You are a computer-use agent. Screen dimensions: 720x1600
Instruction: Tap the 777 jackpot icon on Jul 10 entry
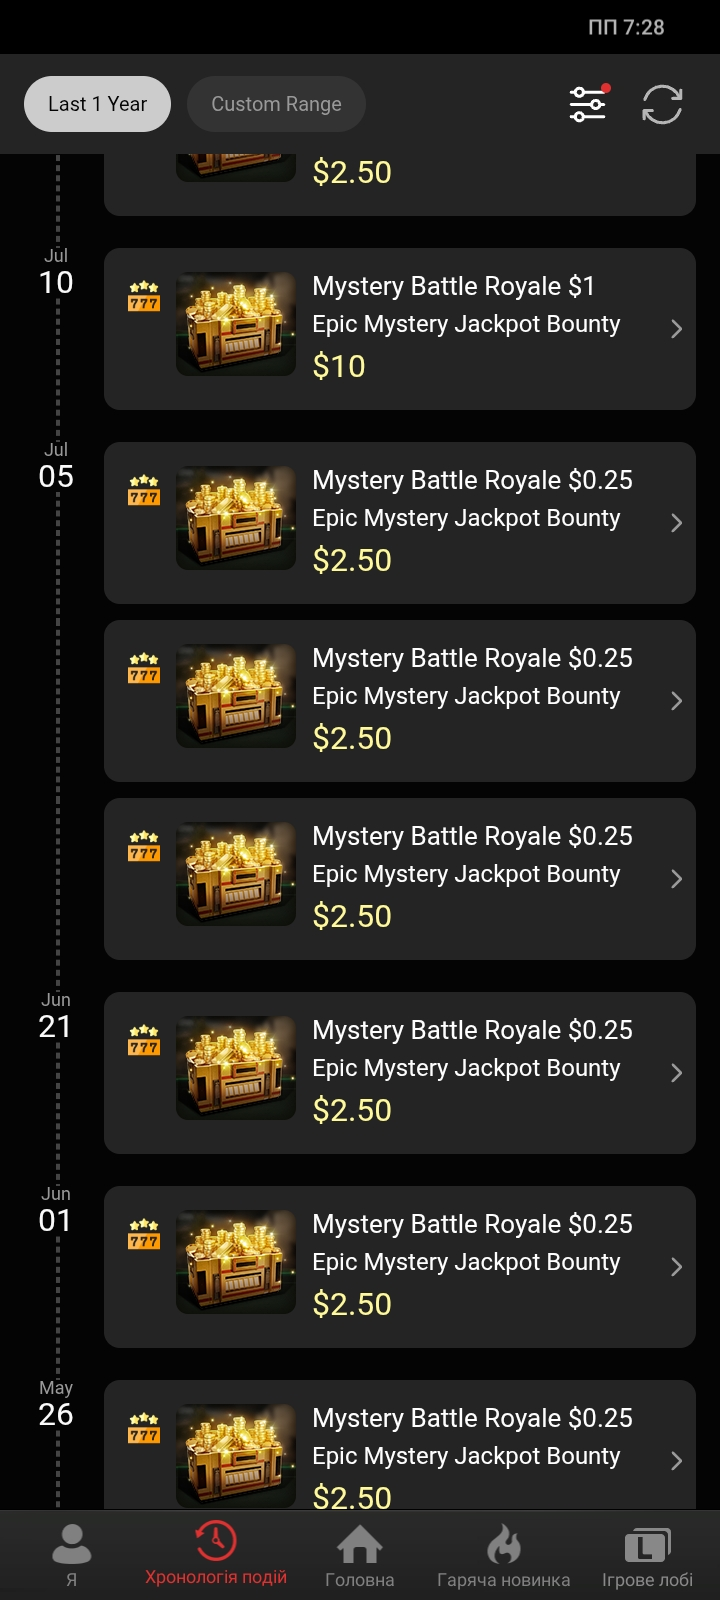(x=144, y=297)
